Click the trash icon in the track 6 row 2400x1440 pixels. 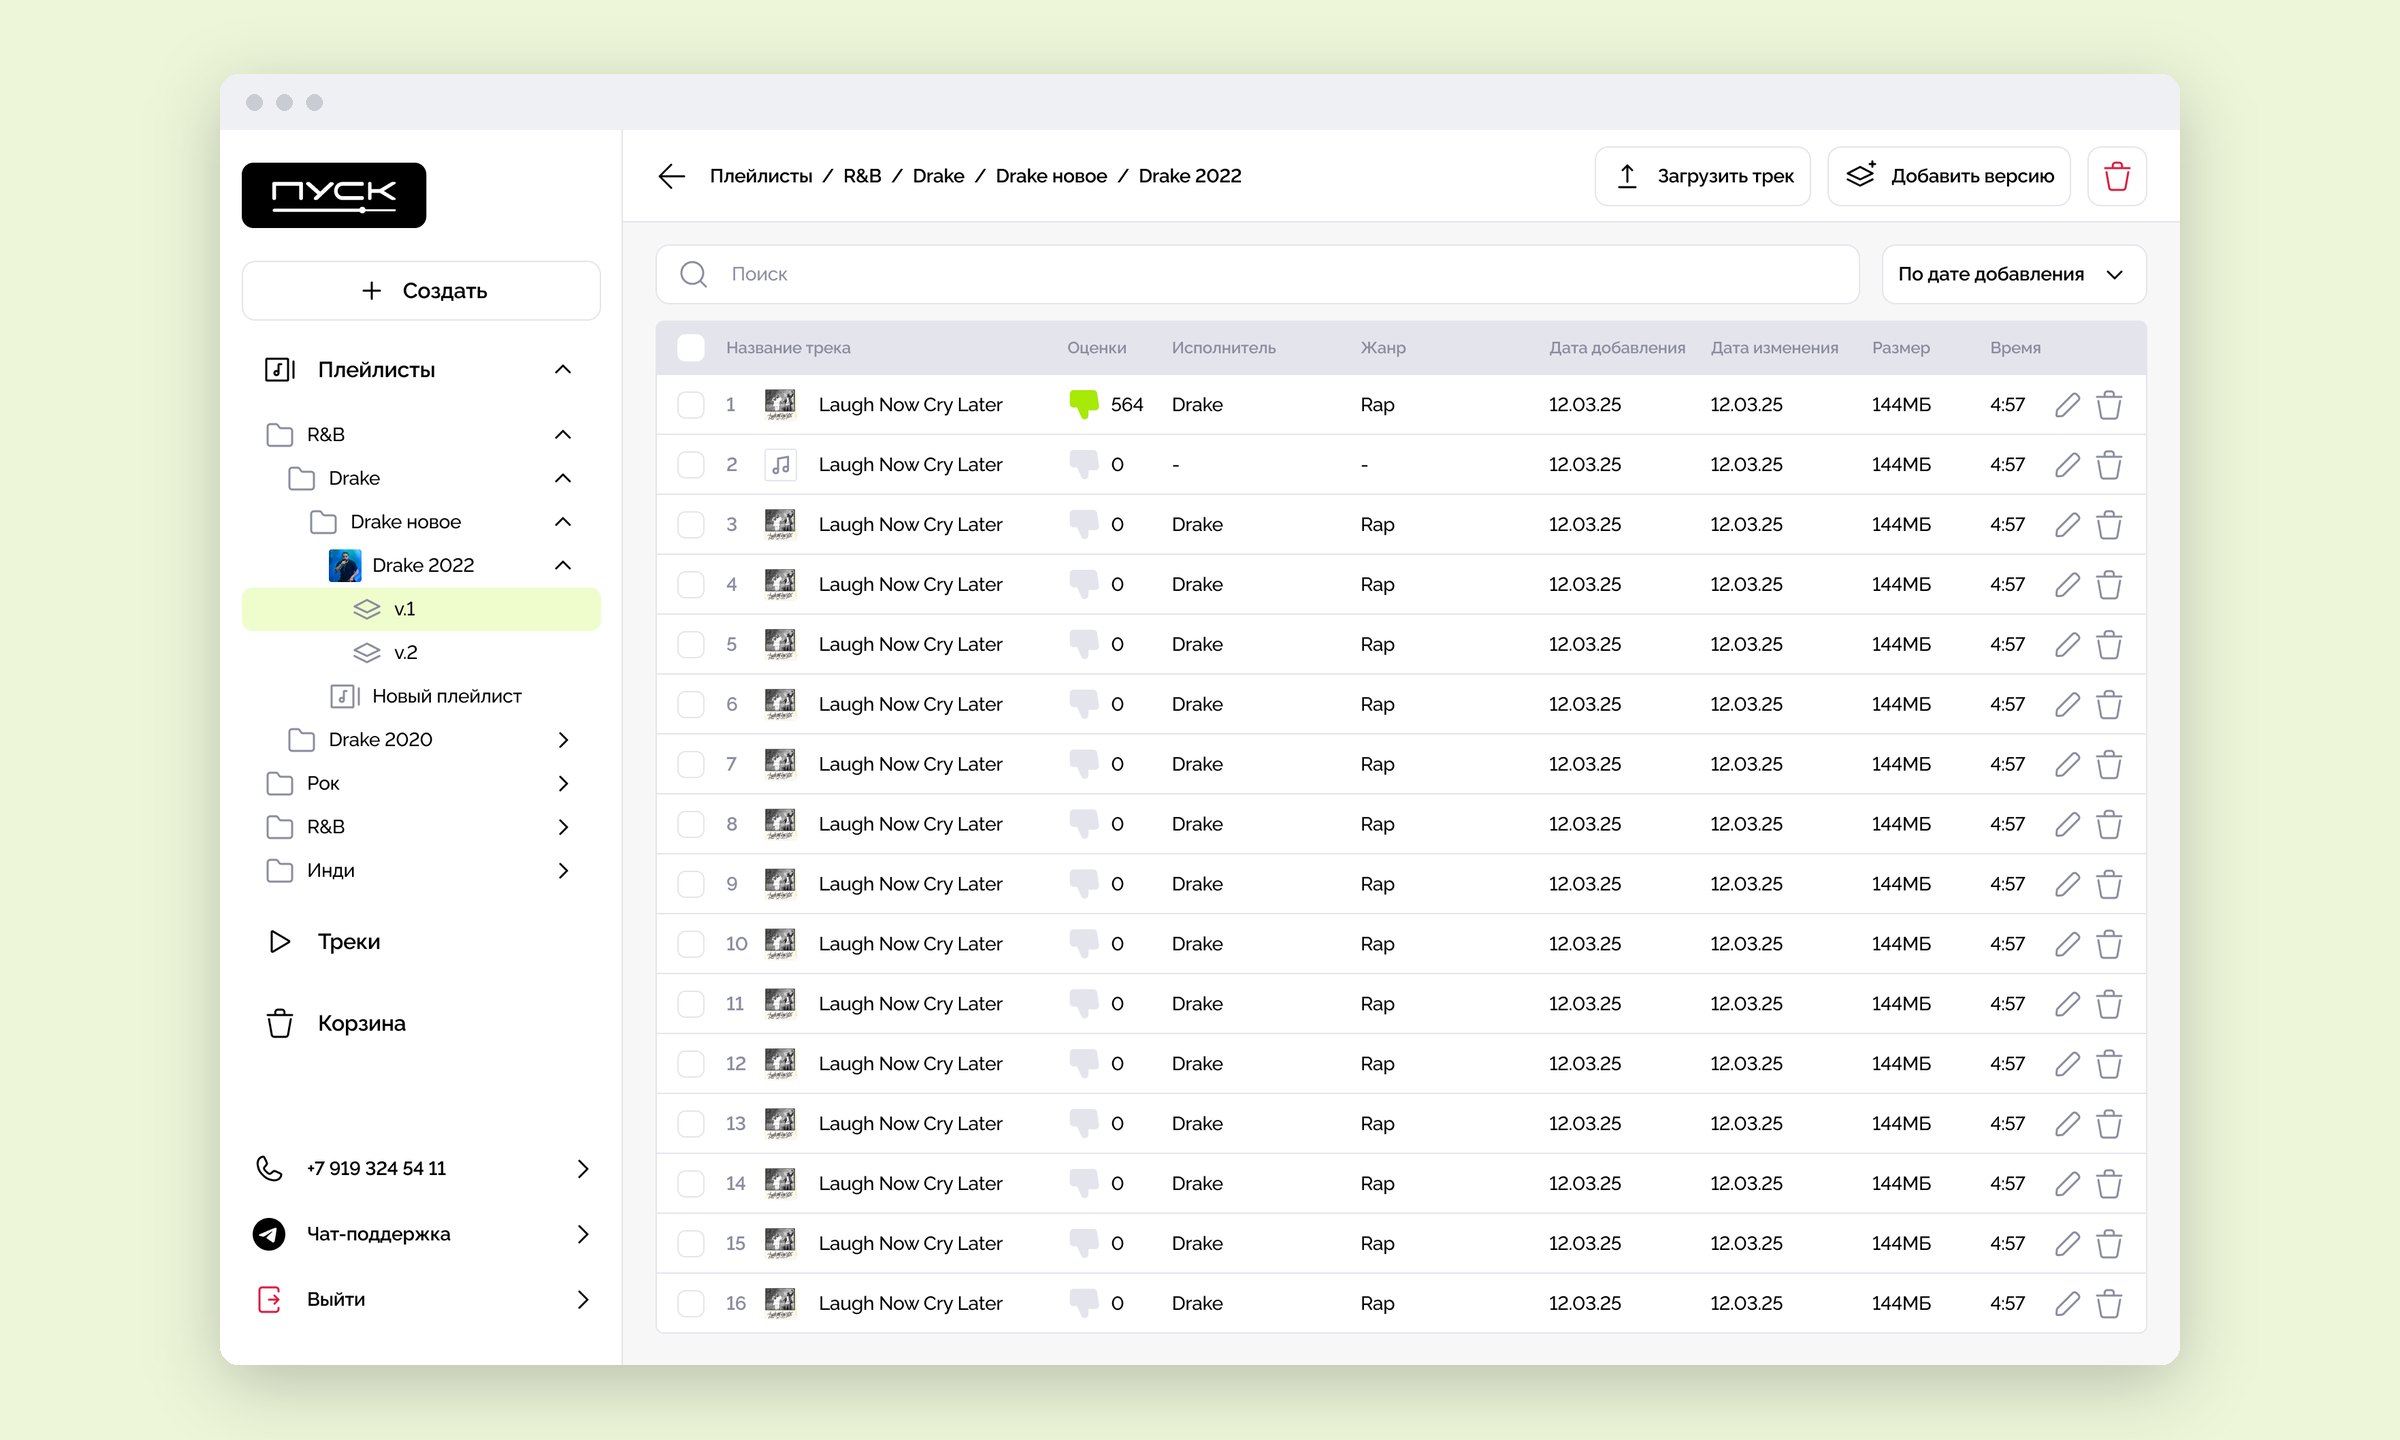point(2109,705)
